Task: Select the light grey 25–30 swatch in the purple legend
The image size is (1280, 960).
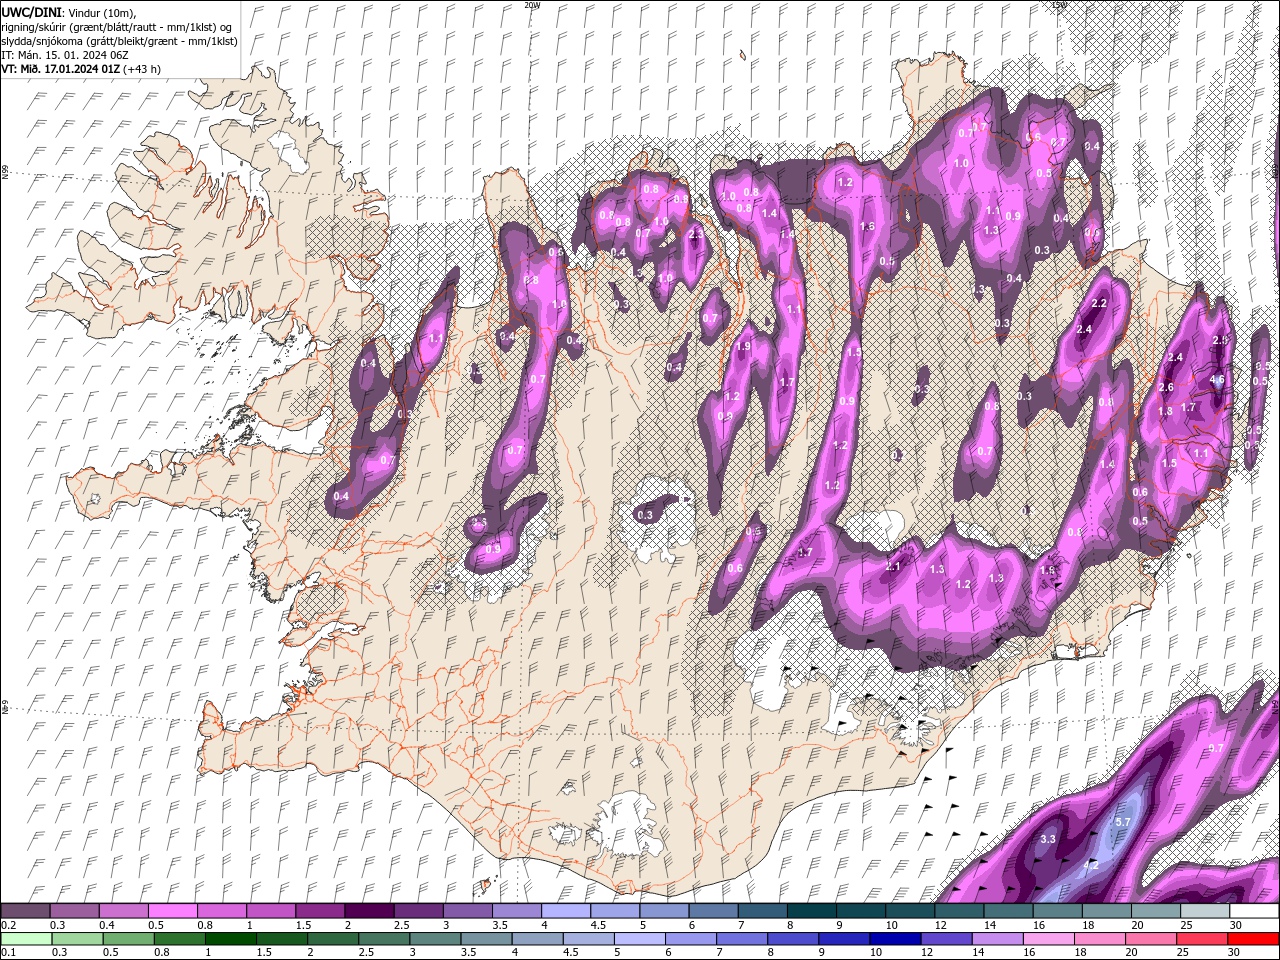Action: [x=1205, y=911]
